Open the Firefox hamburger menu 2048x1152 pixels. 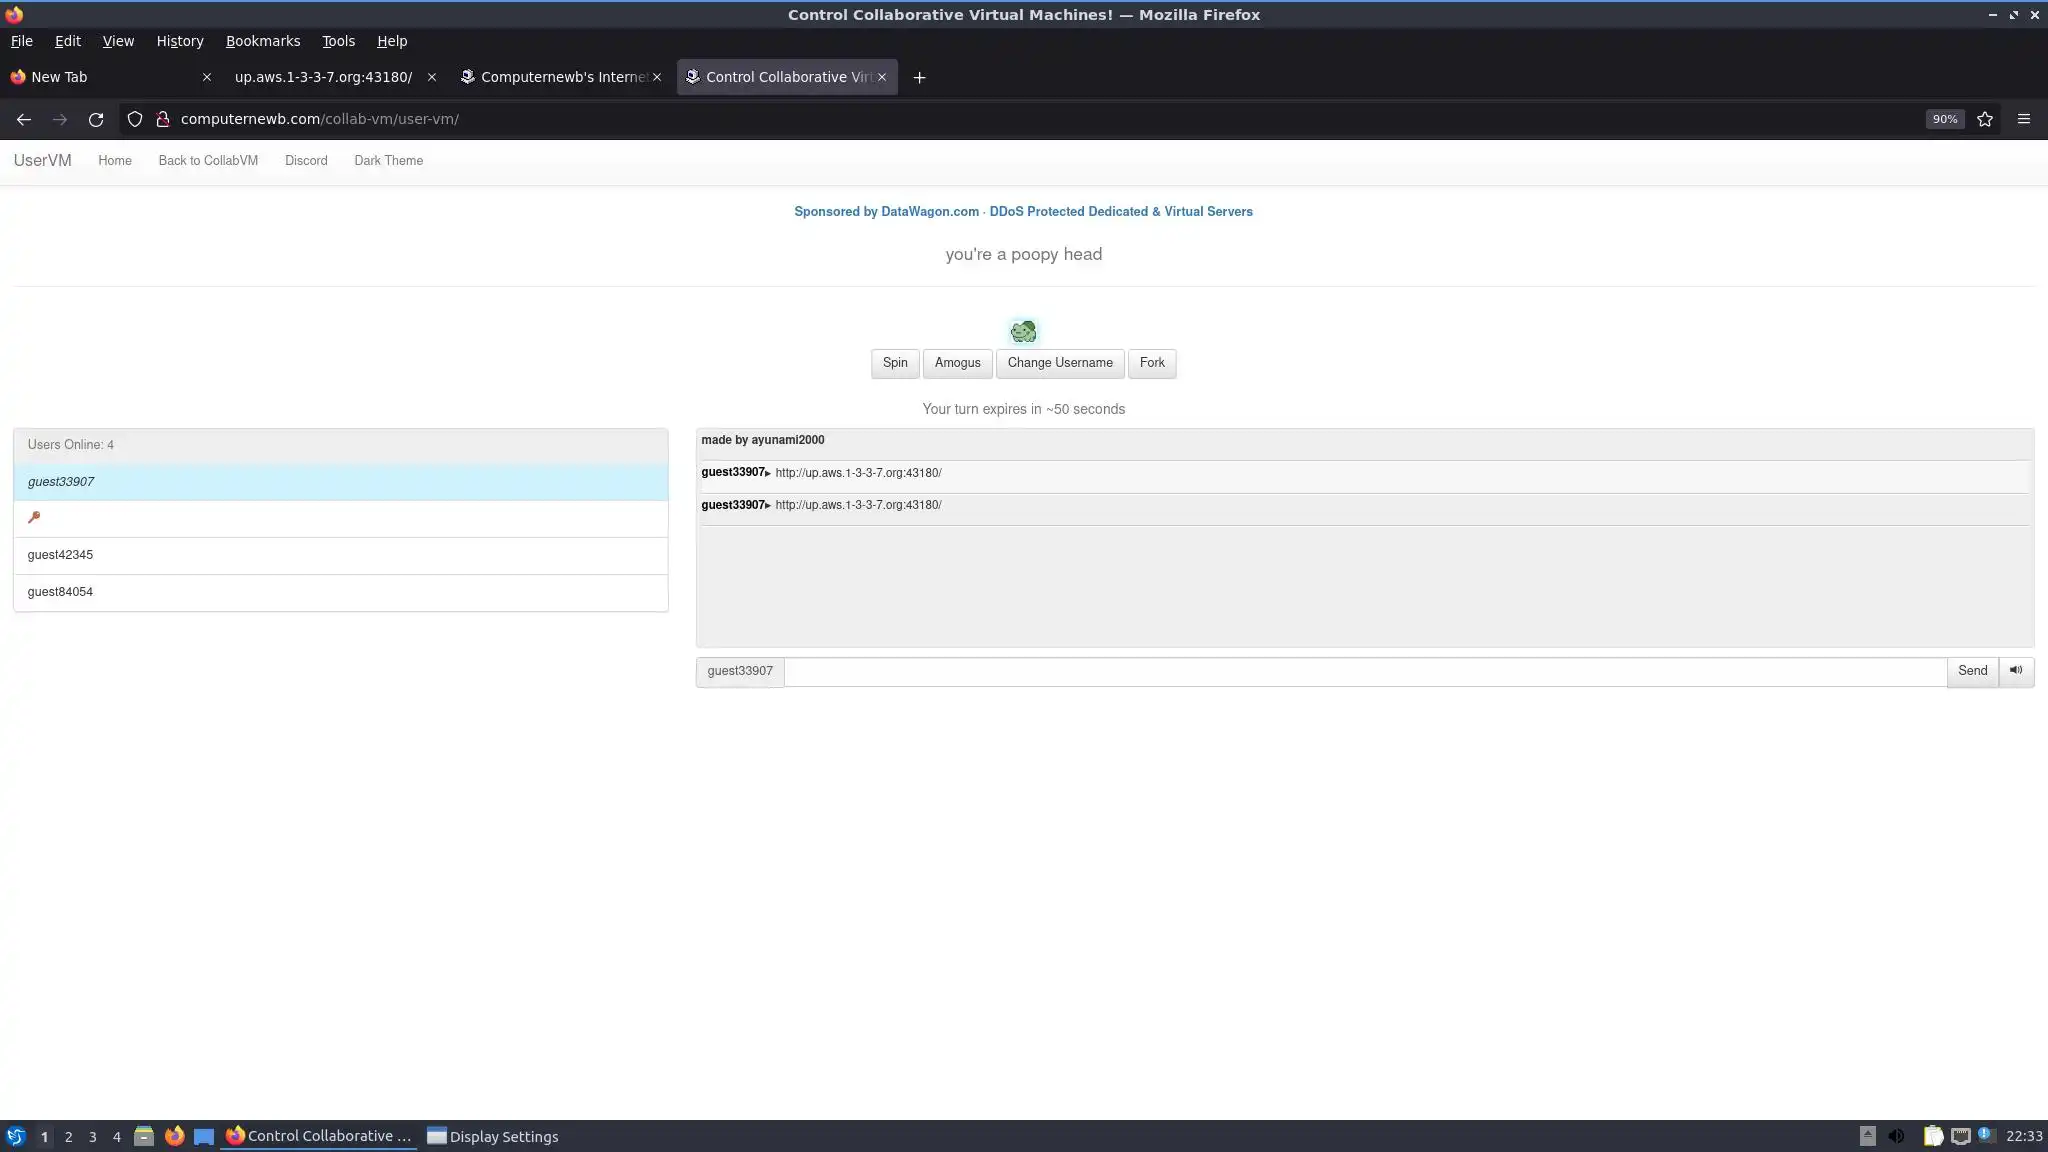(x=2024, y=119)
